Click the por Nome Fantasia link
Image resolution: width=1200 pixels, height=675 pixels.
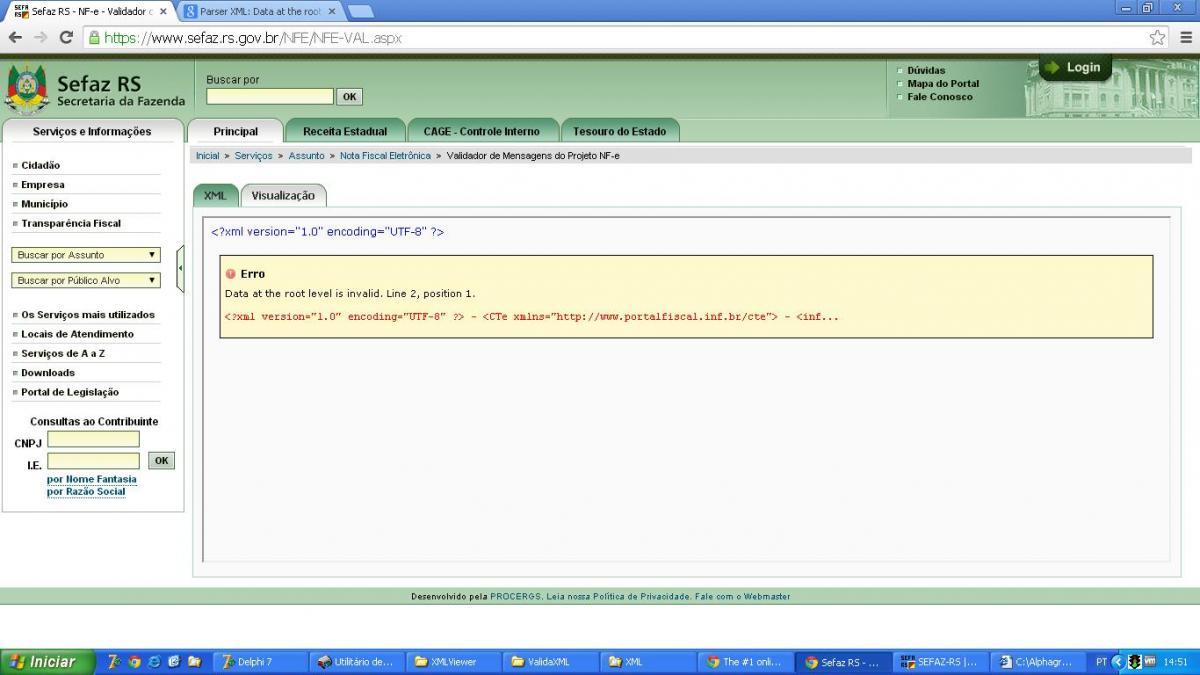(92, 479)
